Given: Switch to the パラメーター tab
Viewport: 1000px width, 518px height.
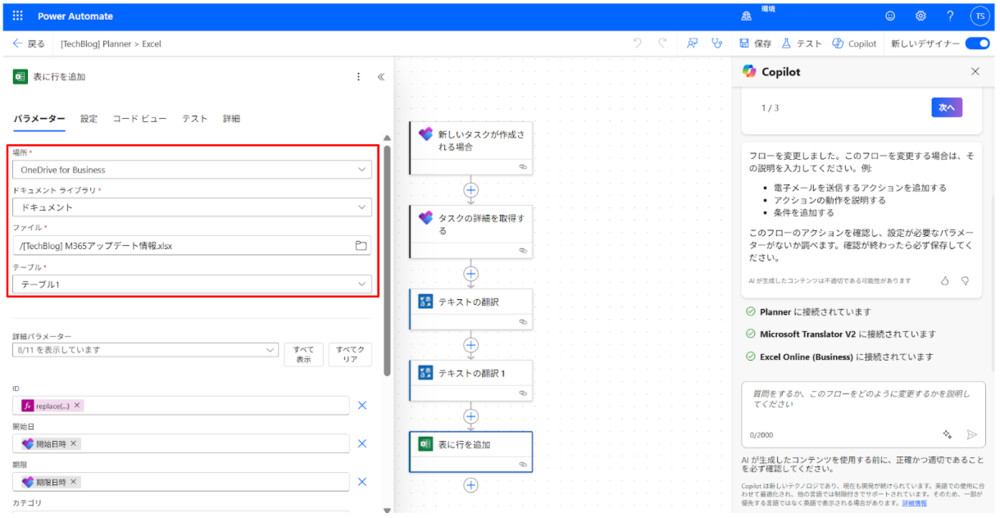Looking at the screenshot, I should (39, 119).
